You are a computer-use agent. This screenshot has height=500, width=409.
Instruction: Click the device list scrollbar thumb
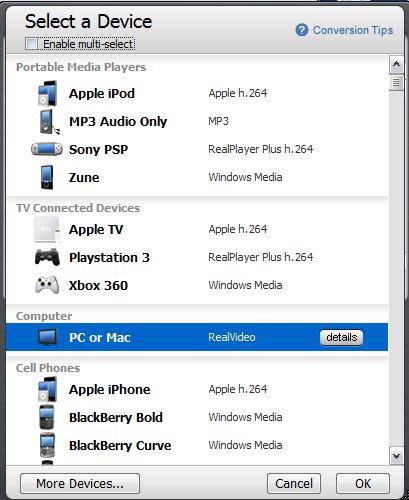(x=396, y=82)
